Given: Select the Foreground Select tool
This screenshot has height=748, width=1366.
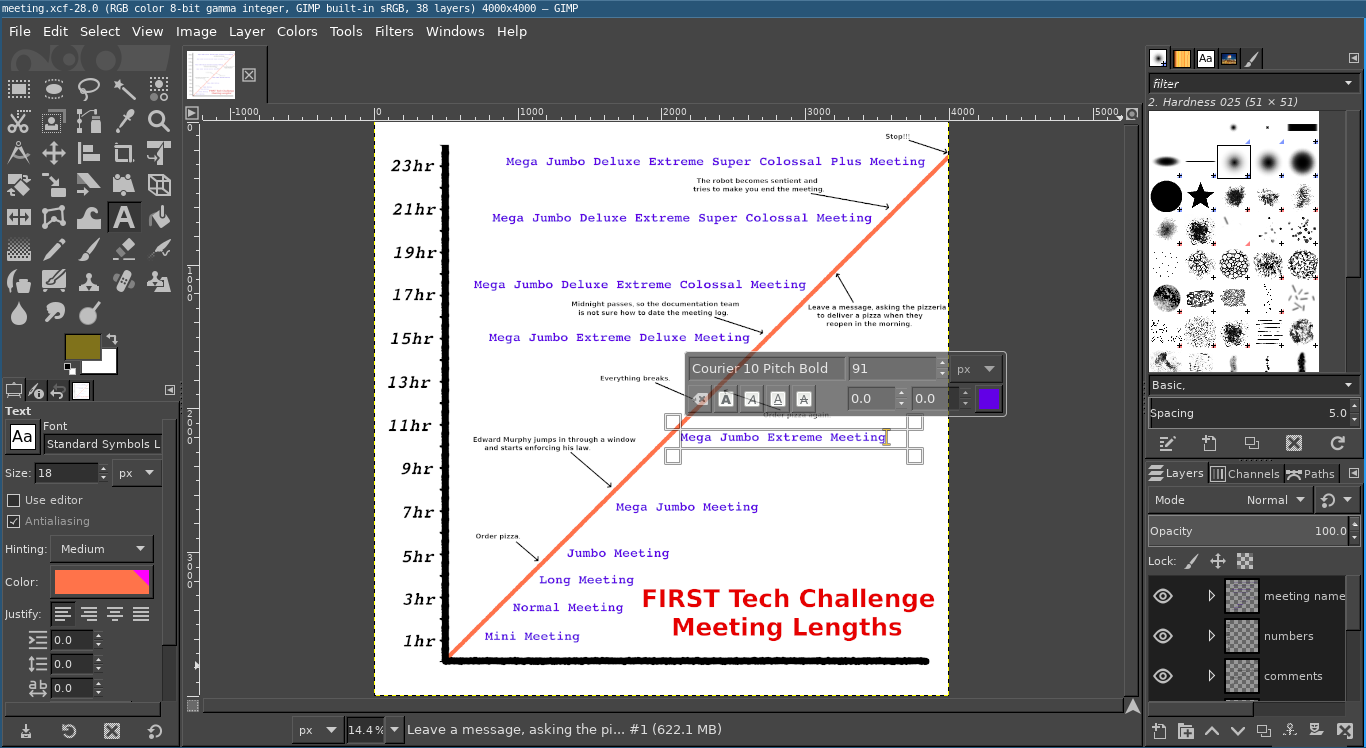Looking at the screenshot, I should point(54,122).
